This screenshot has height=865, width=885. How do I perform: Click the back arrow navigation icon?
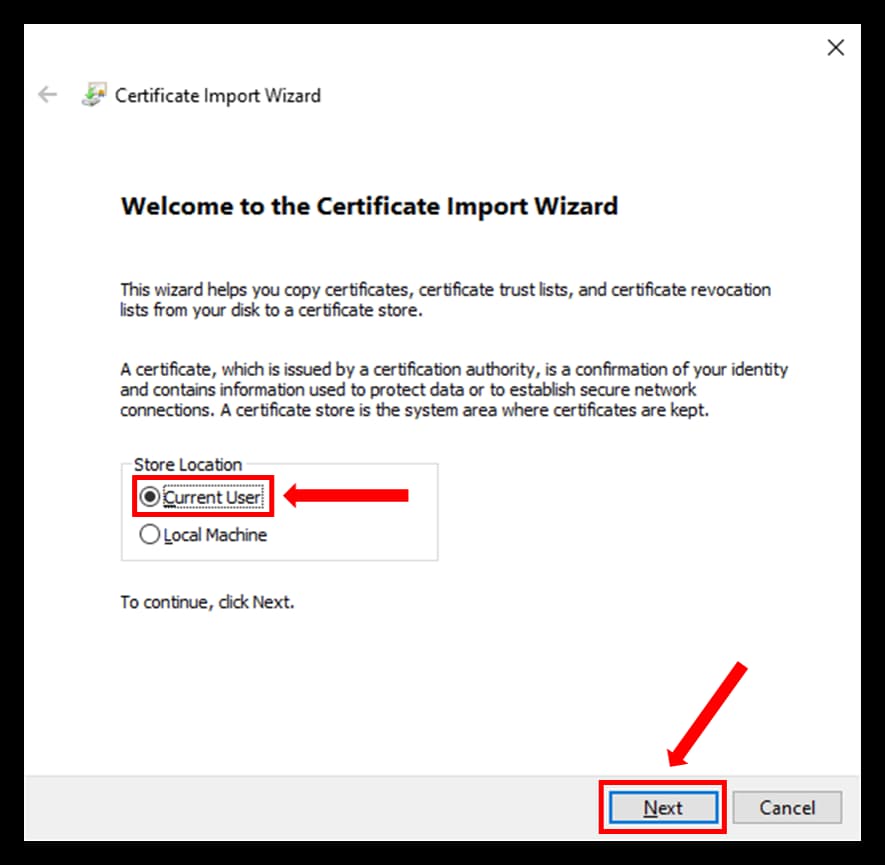pyautogui.click(x=47, y=94)
